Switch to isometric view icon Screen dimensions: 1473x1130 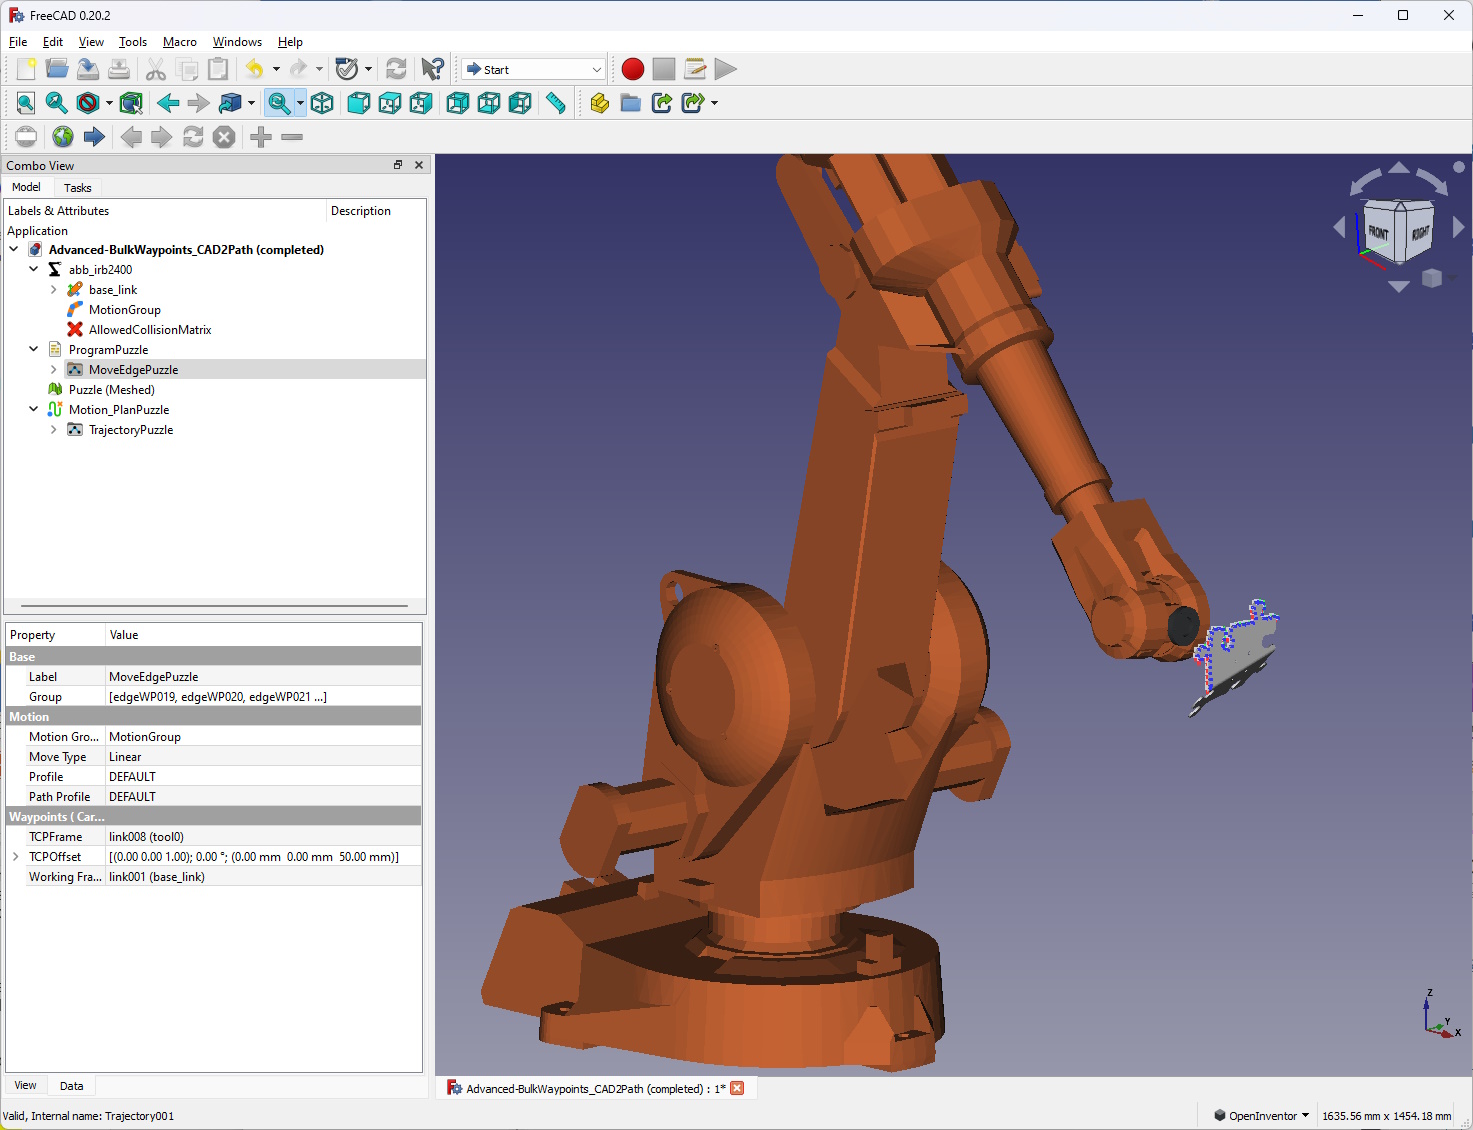322,103
